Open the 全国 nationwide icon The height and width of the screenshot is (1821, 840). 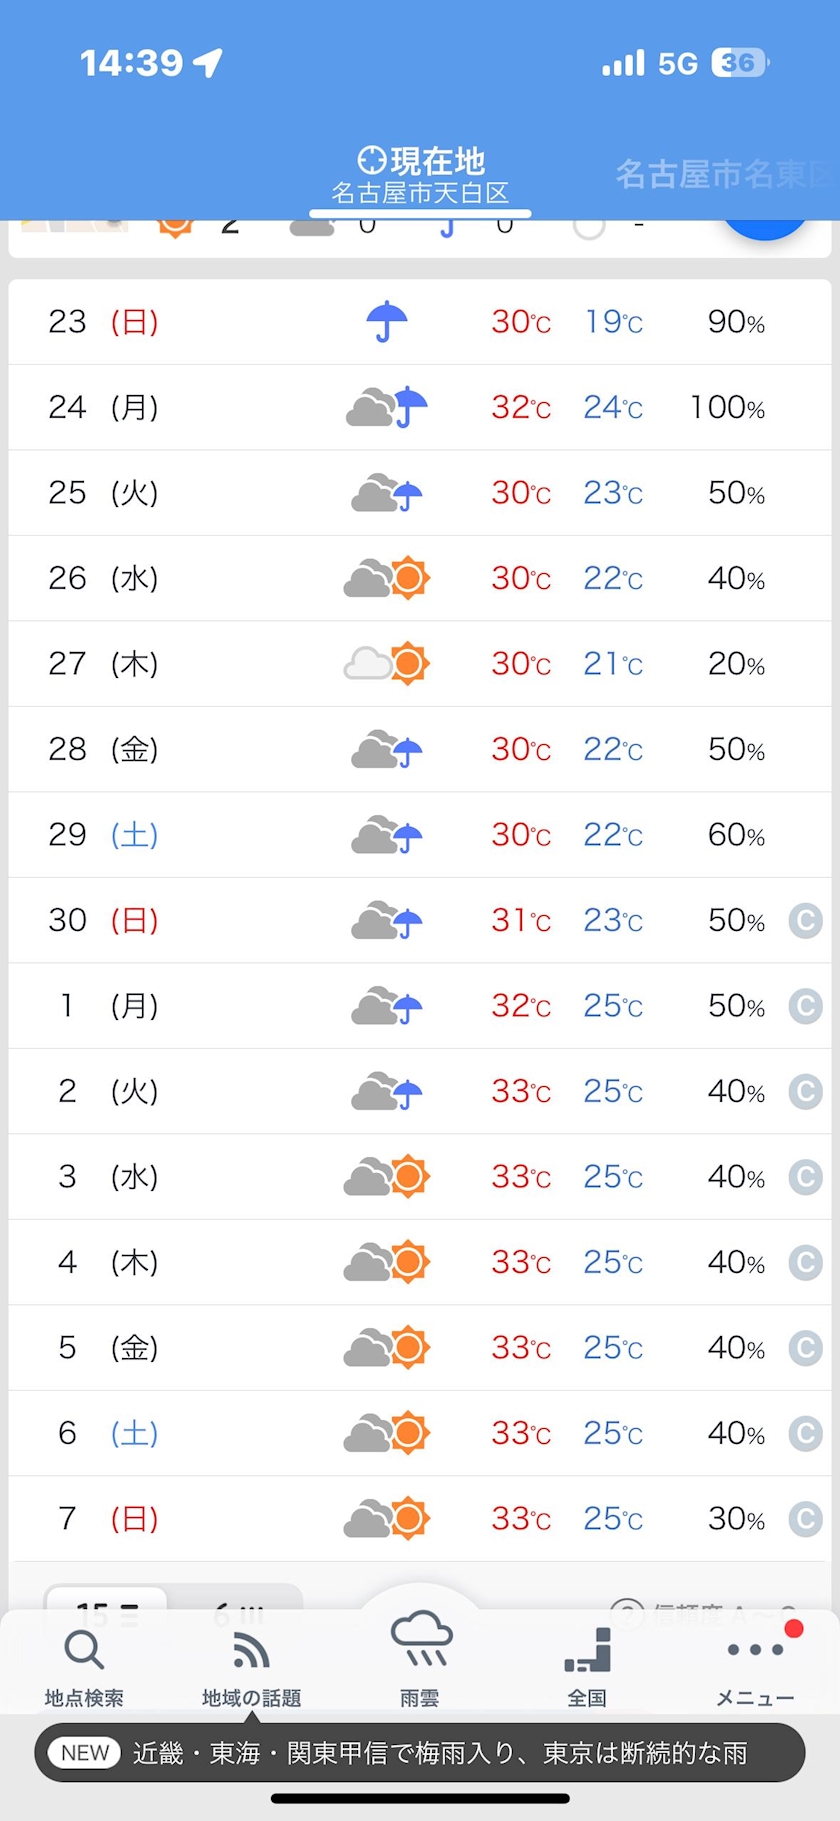(x=588, y=1650)
